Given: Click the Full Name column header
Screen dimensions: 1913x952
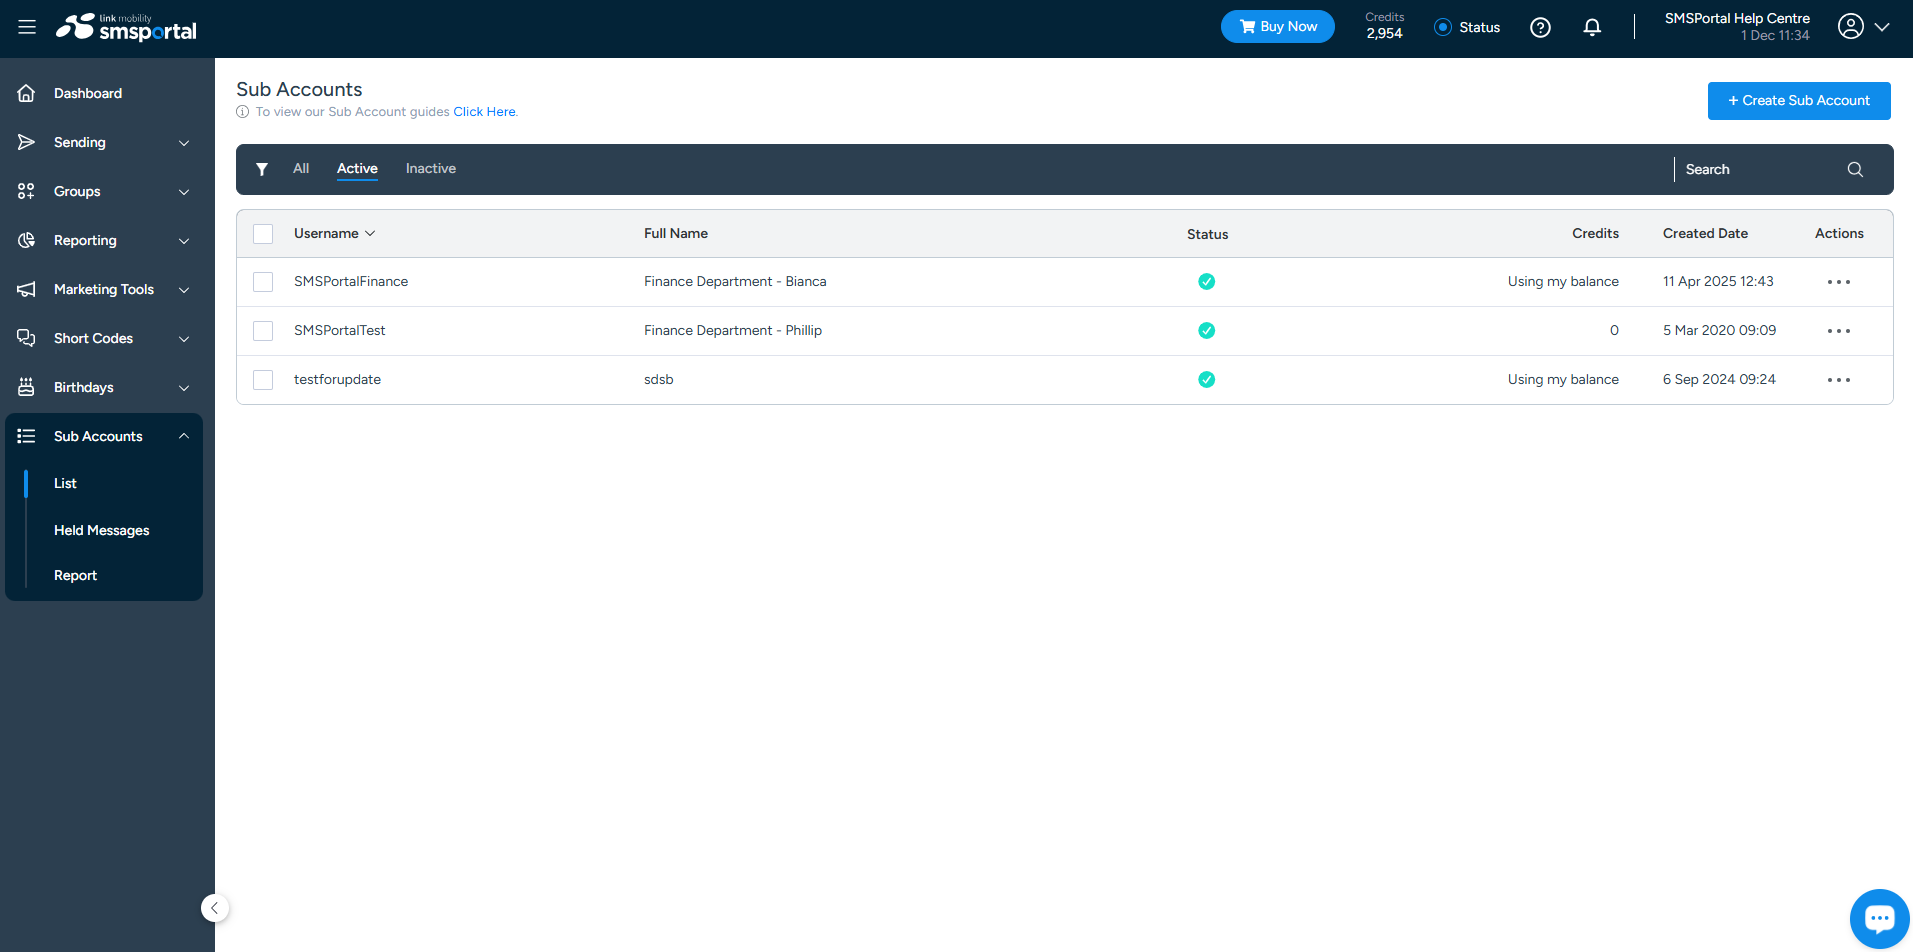Looking at the screenshot, I should click(x=676, y=233).
